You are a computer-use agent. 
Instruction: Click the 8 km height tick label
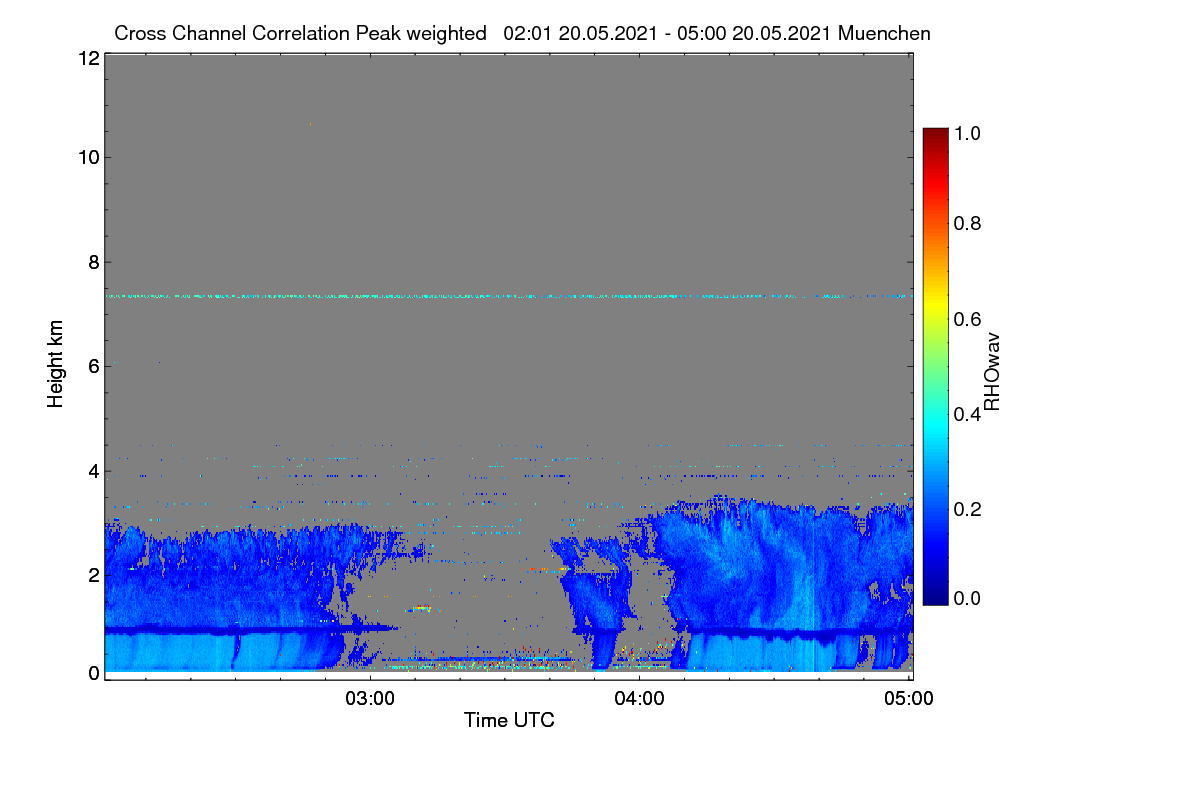click(94, 263)
